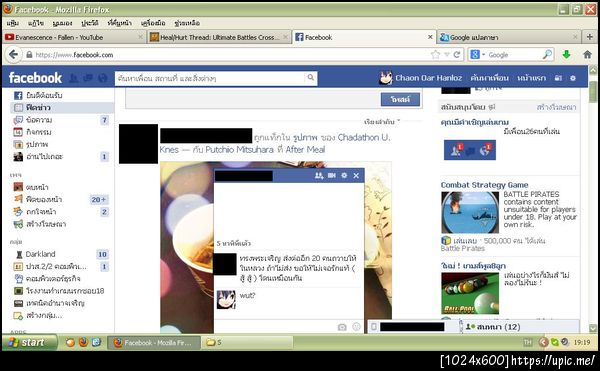This screenshot has width=600, height=371.
Task: Close the Facebook browser tab
Action: (x=430, y=37)
